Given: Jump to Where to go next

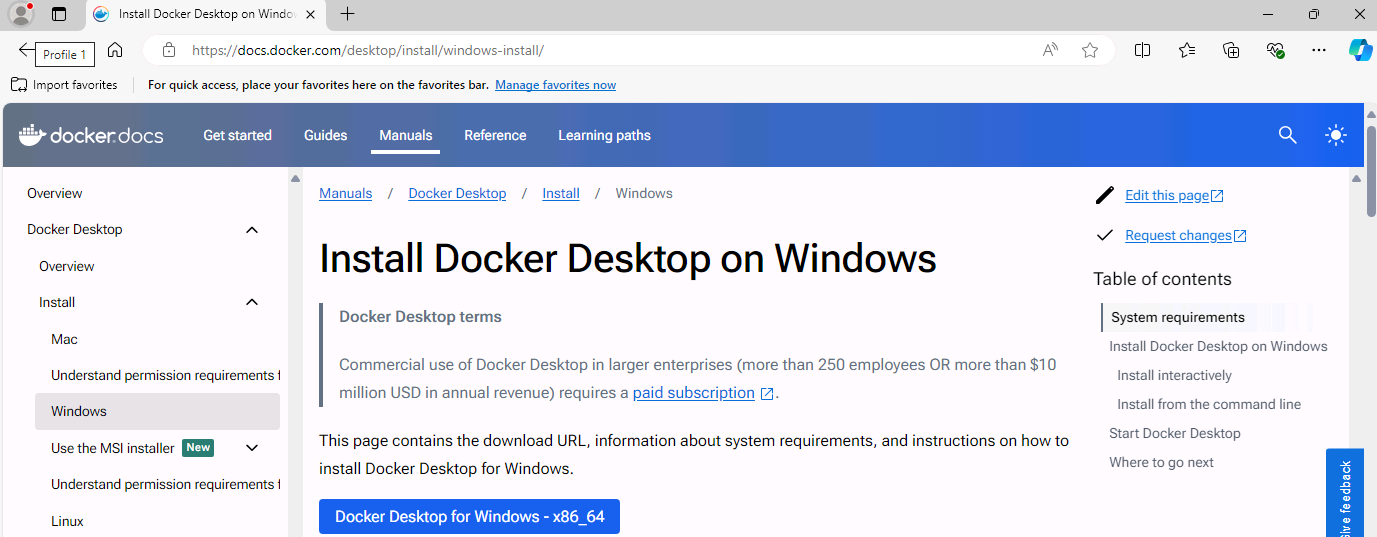Looking at the screenshot, I should click(1161, 462).
